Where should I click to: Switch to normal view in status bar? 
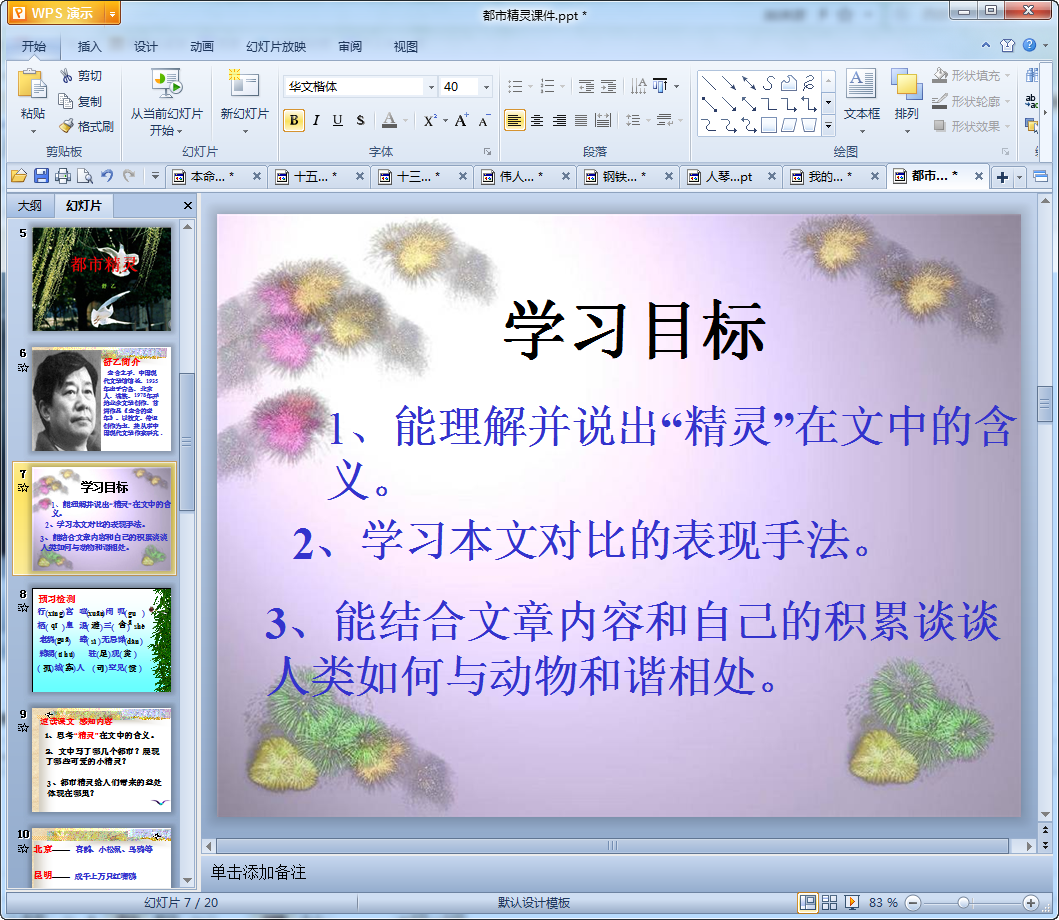click(x=807, y=902)
